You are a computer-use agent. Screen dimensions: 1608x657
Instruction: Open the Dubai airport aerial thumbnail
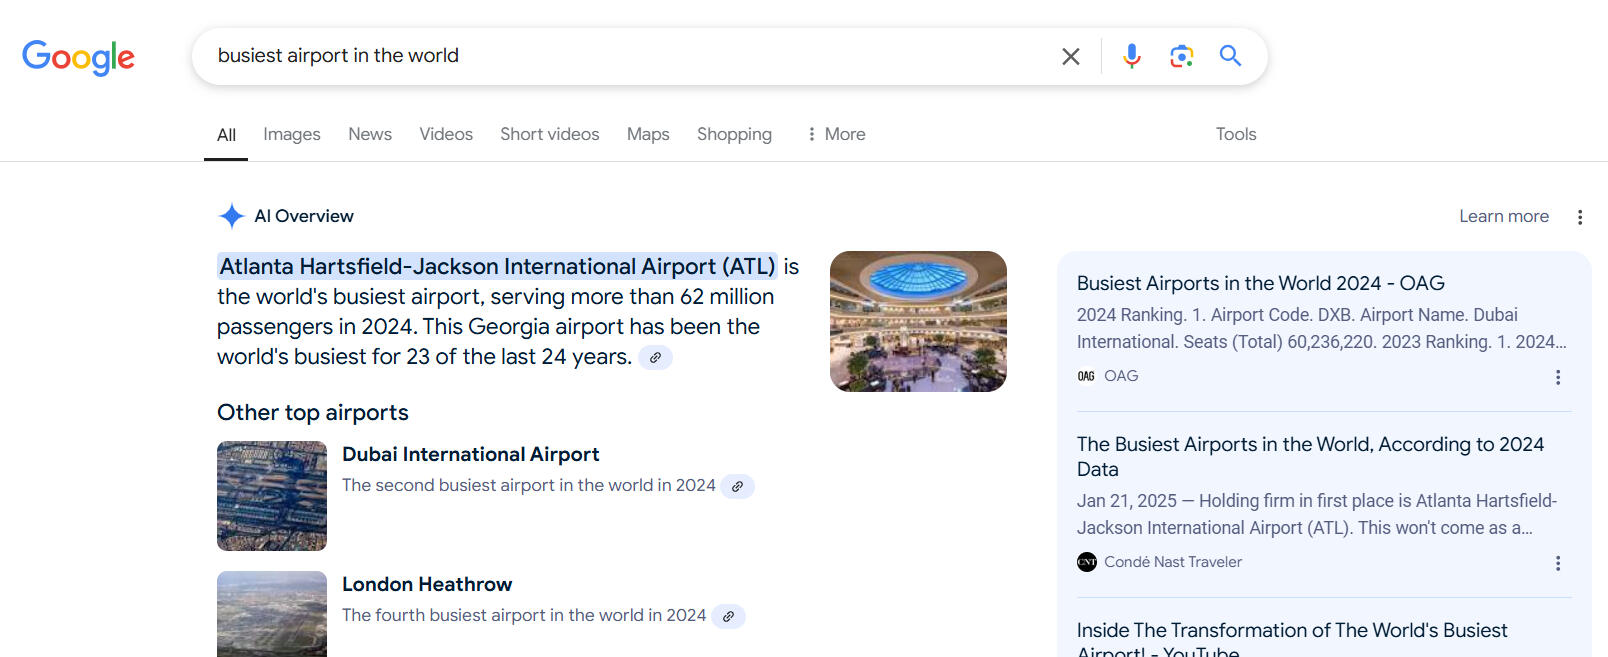pos(272,496)
